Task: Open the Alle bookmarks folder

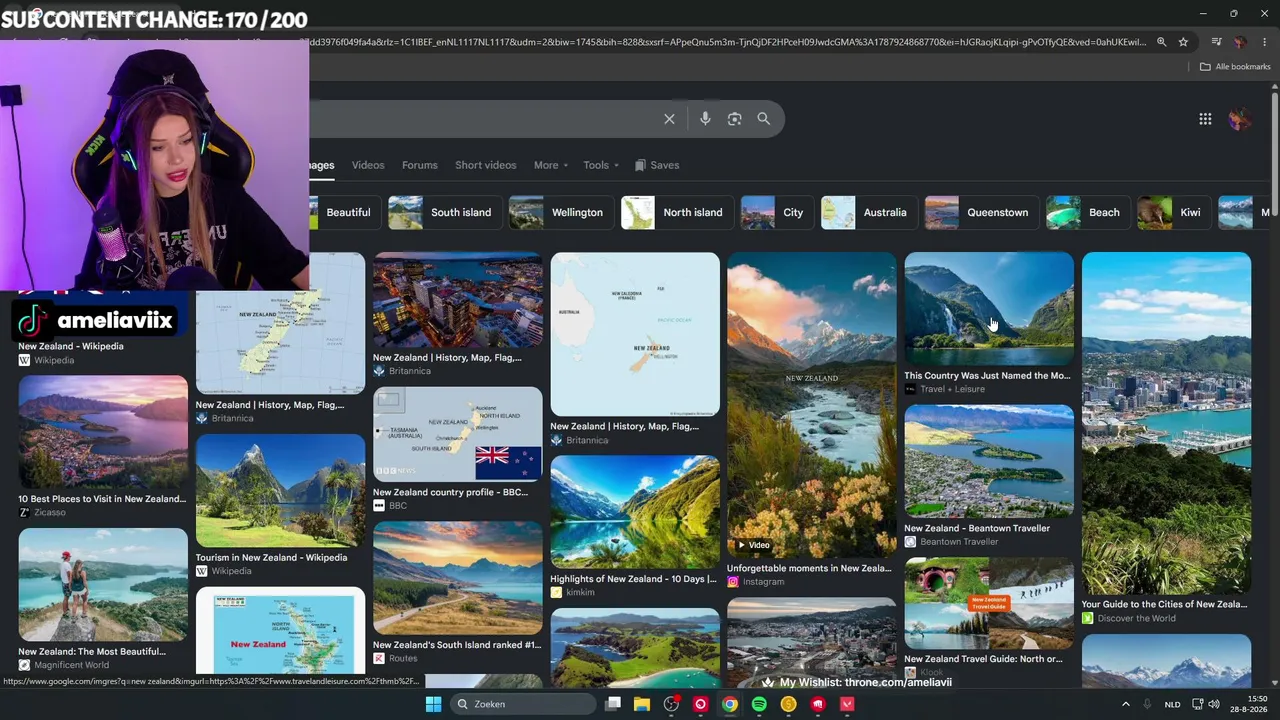Action: (1235, 67)
